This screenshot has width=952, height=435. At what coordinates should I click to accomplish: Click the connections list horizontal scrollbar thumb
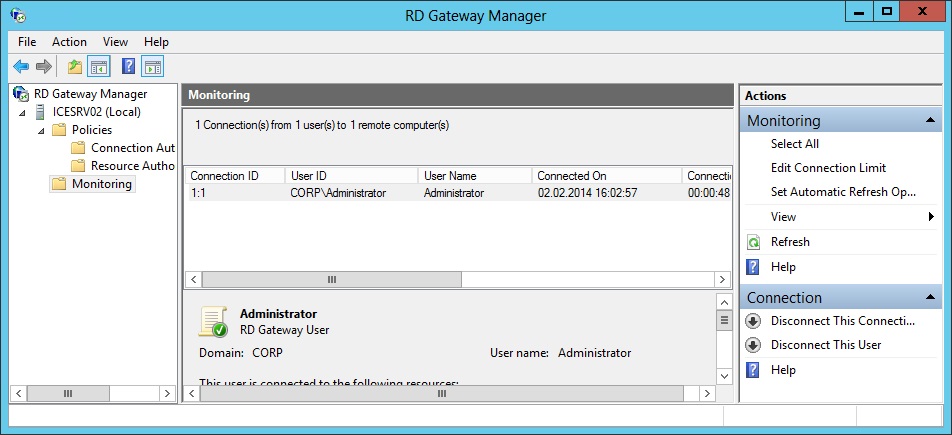click(x=332, y=279)
